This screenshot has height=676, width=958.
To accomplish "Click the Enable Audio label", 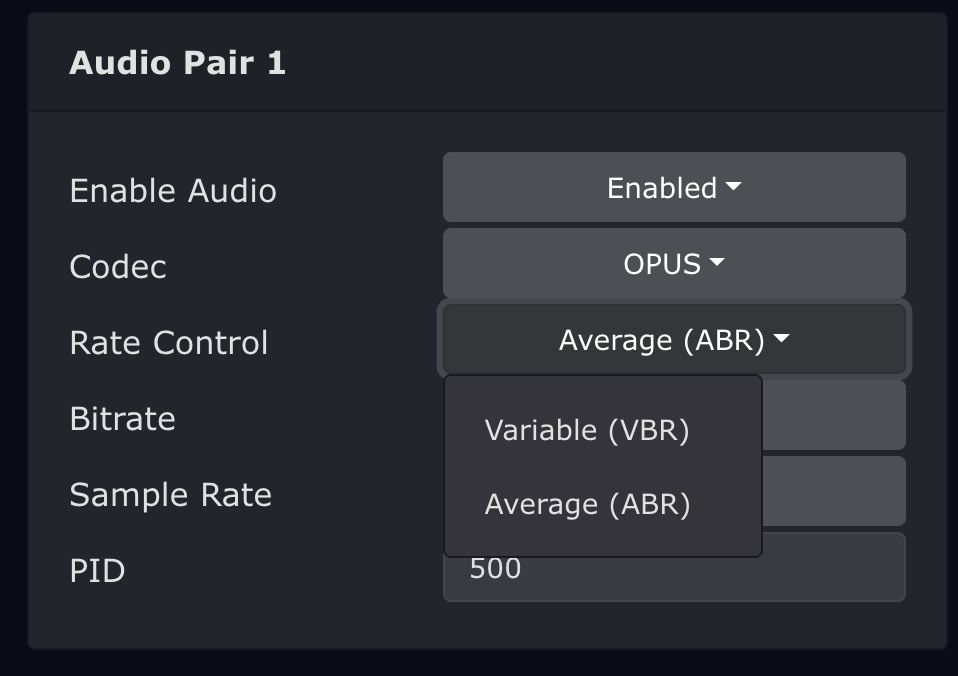I will click(173, 191).
